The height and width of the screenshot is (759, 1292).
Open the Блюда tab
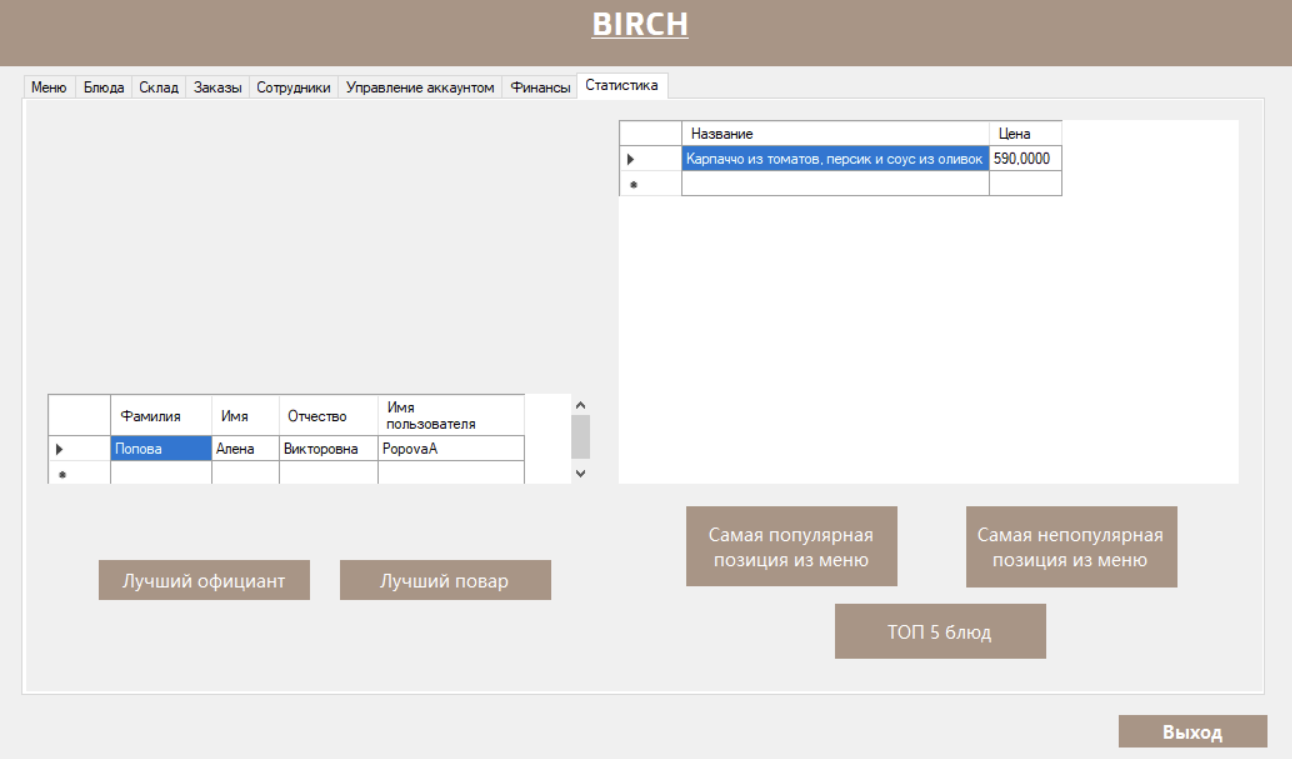point(103,87)
